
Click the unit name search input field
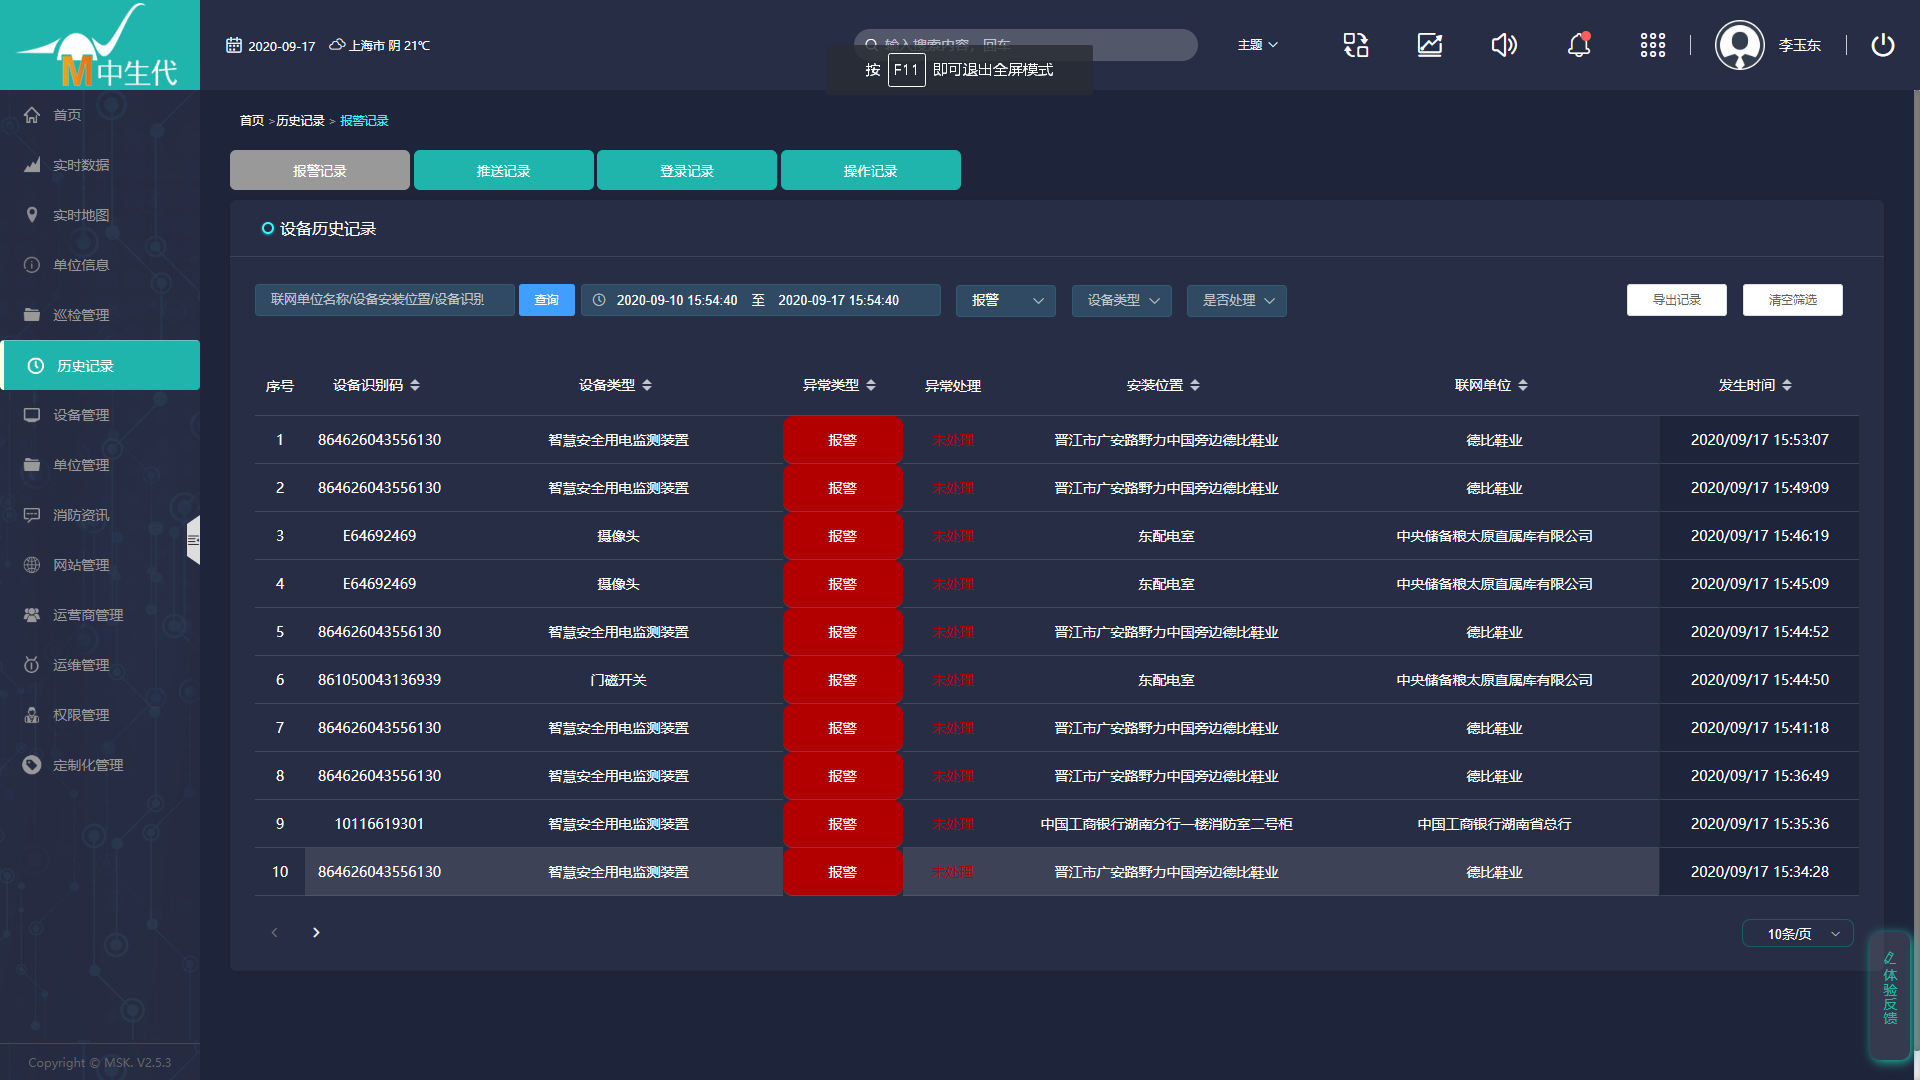tap(384, 300)
